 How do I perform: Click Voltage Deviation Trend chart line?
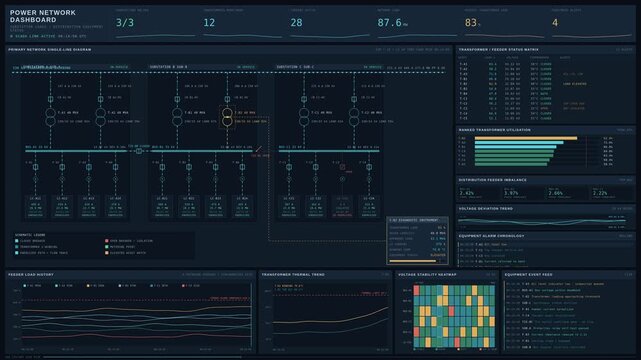pyautogui.click(x=542, y=222)
